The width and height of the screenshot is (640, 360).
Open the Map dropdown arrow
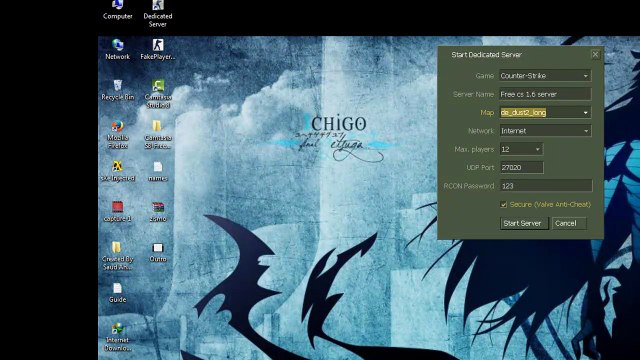coord(586,113)
